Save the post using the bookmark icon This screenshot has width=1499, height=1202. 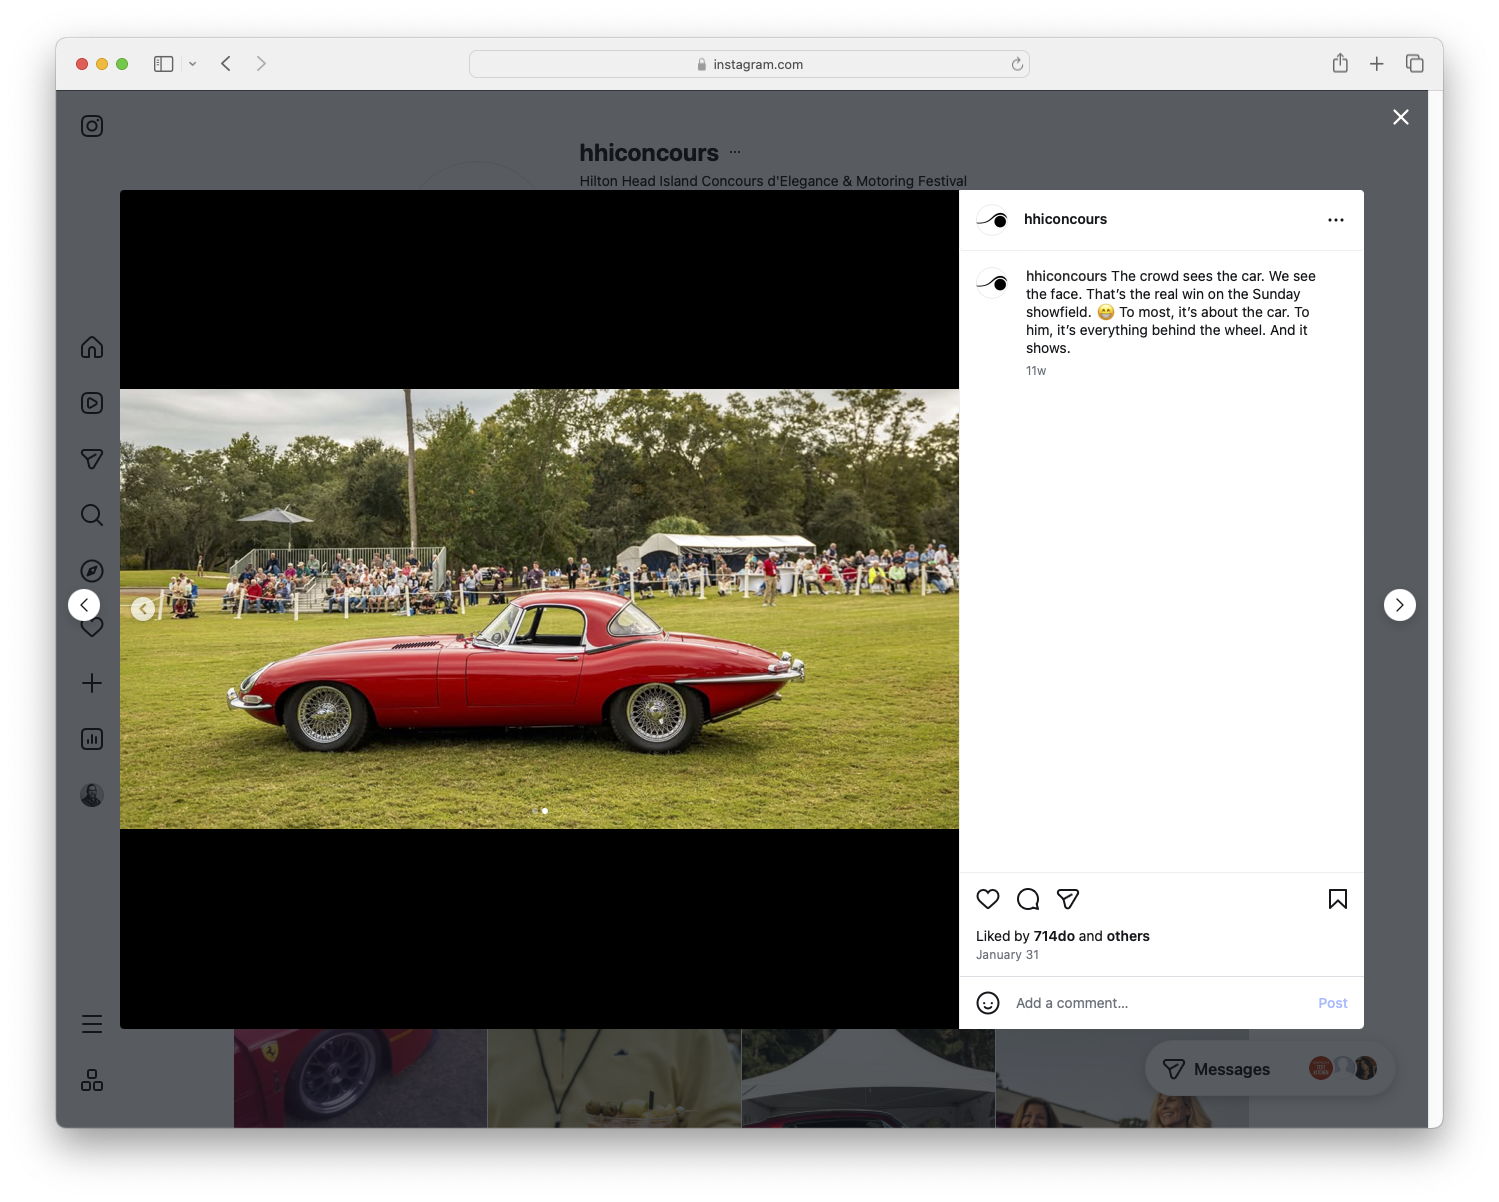pos(1337,899)
